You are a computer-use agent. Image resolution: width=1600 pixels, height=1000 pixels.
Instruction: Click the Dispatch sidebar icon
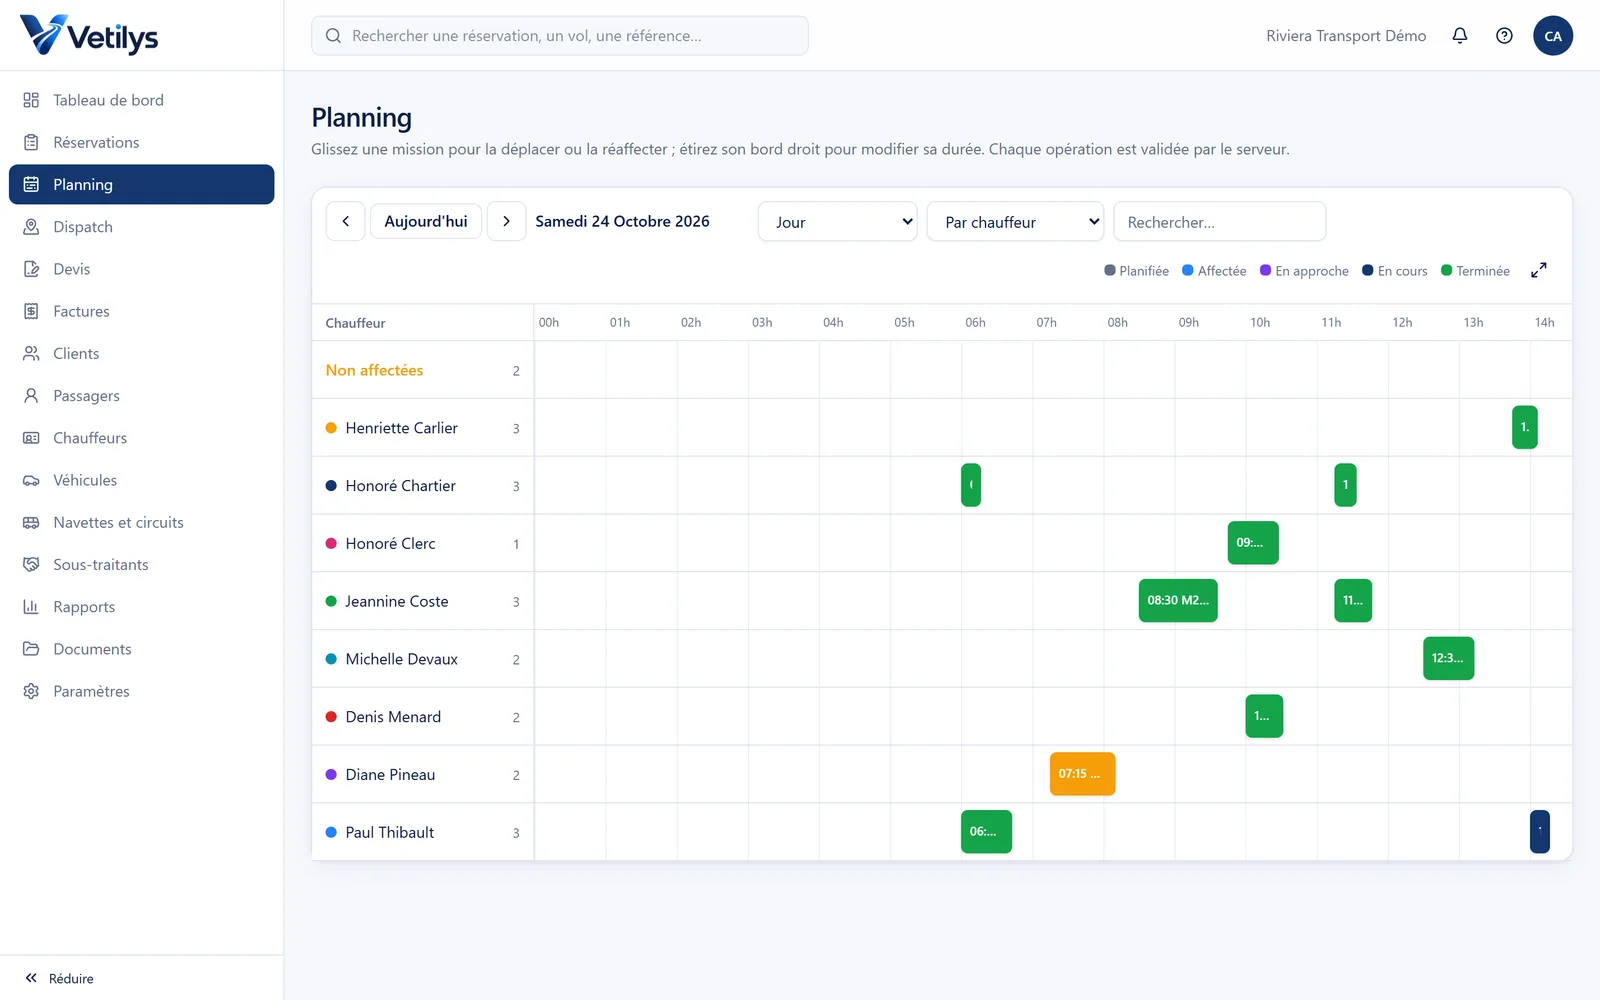click(31, 227)
